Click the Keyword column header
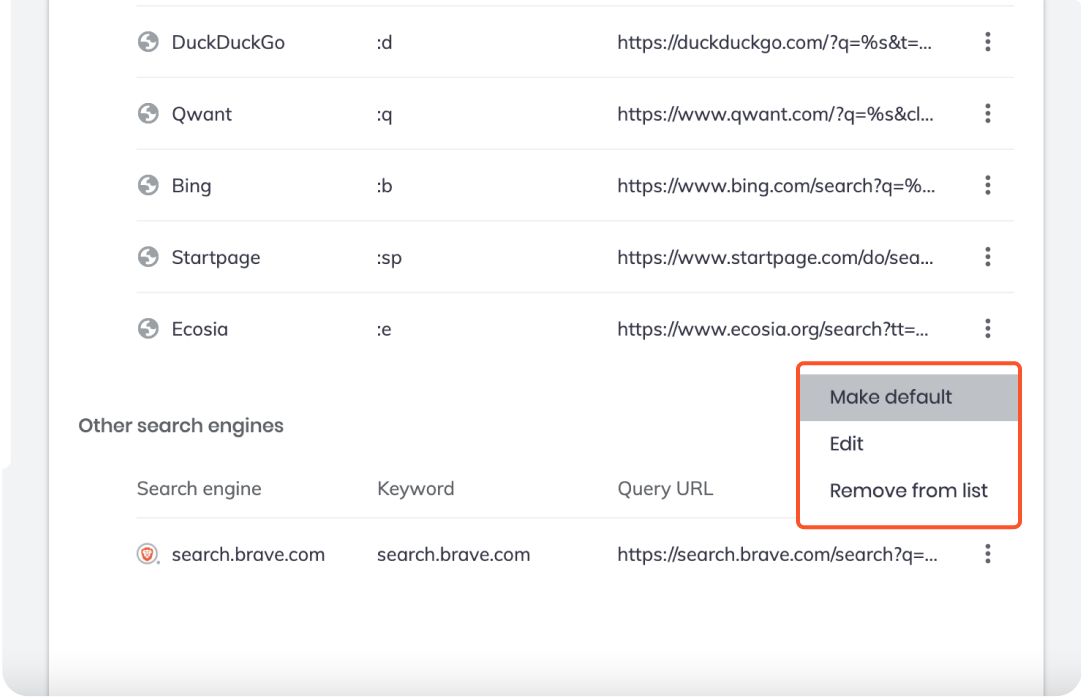Screen dimensions: 1081x697 coord(416,489)
